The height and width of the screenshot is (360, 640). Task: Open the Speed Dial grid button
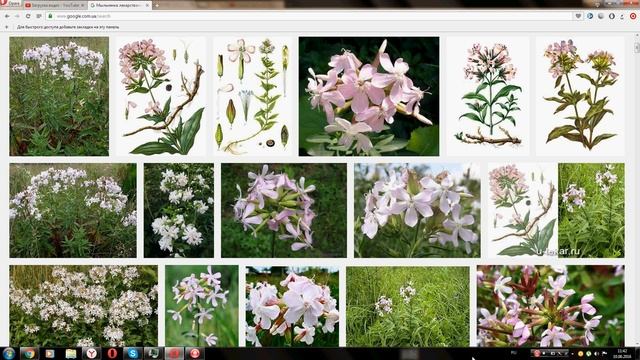[x=39, y=16]
